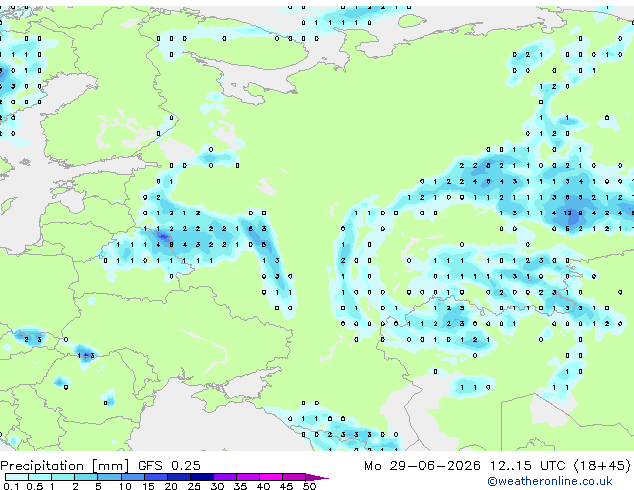This screenshot has height=490, width=634.
Task: Select the 25–30 mm dark blue legend swatch
Action: (x=202, y=477)
